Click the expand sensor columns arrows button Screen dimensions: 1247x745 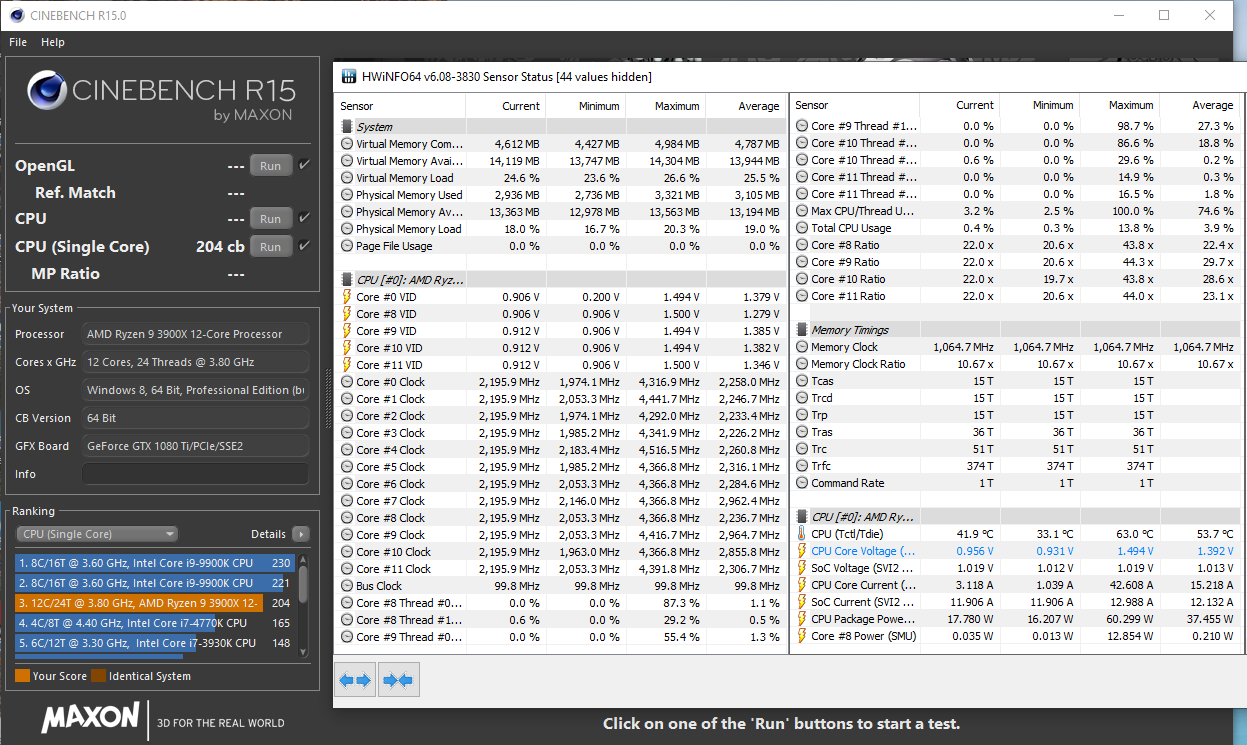click(x=355, y=680)
